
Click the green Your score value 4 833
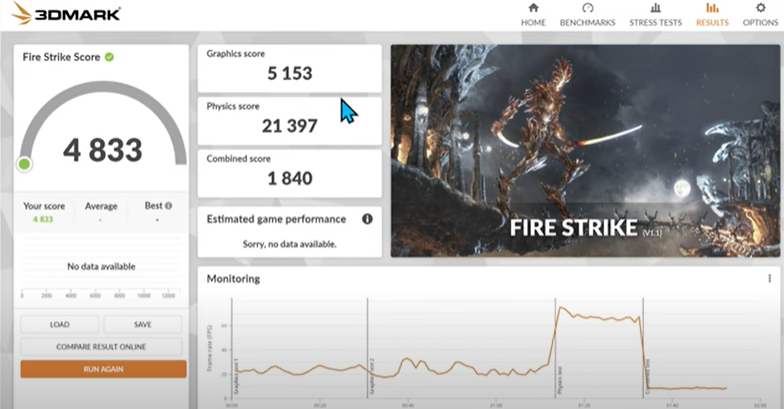[43, 219]
